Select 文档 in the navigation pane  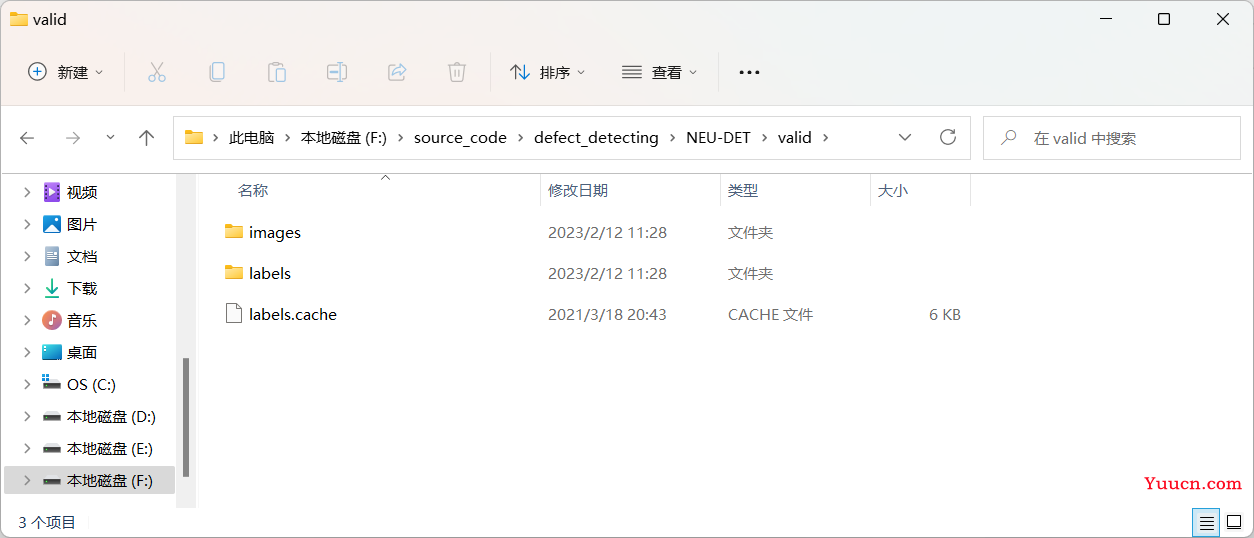click(82, 256)
